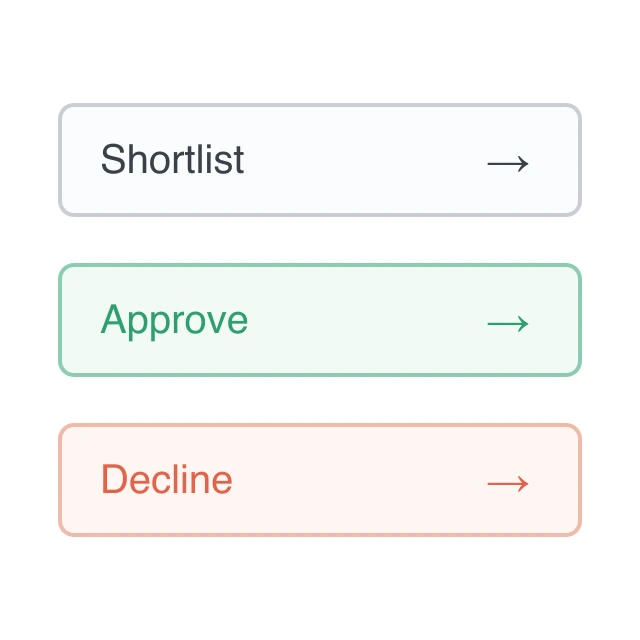The height and width of the screenshot is (640, 640).
Task: Choose the last action labeled Decline
Action: (320, 480)
